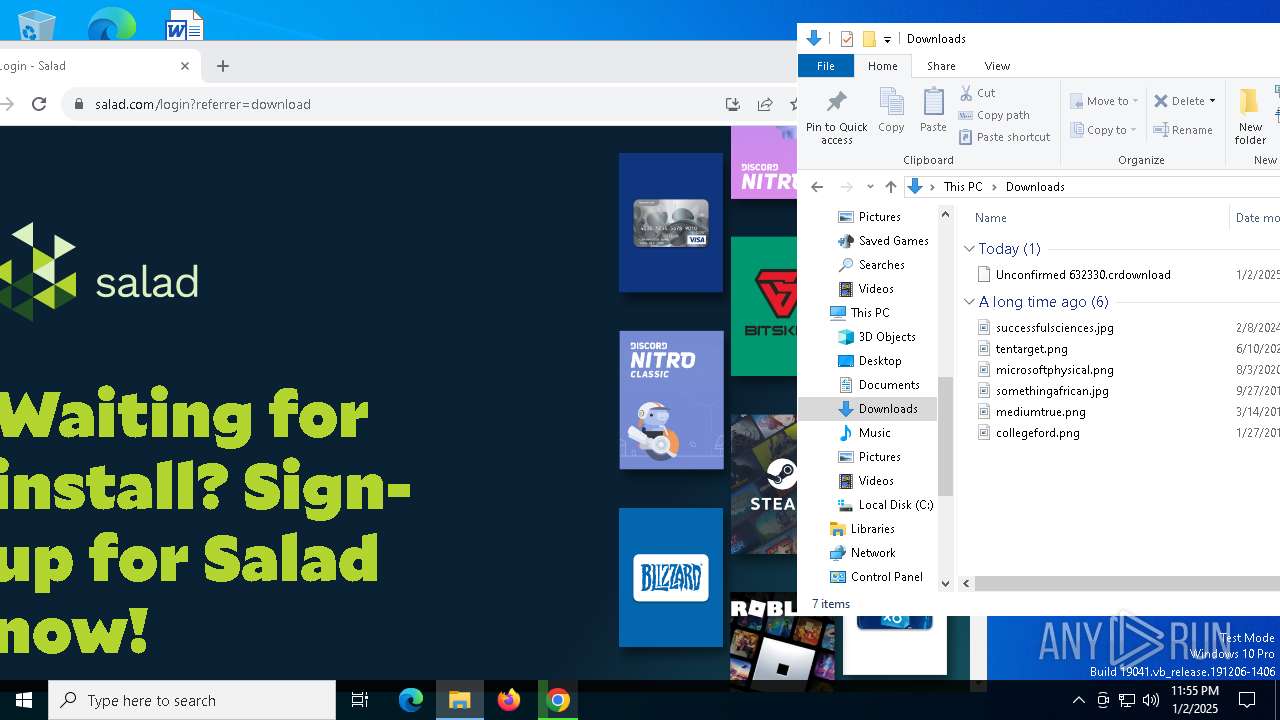Click Discord Nitro Classic card

671,400
